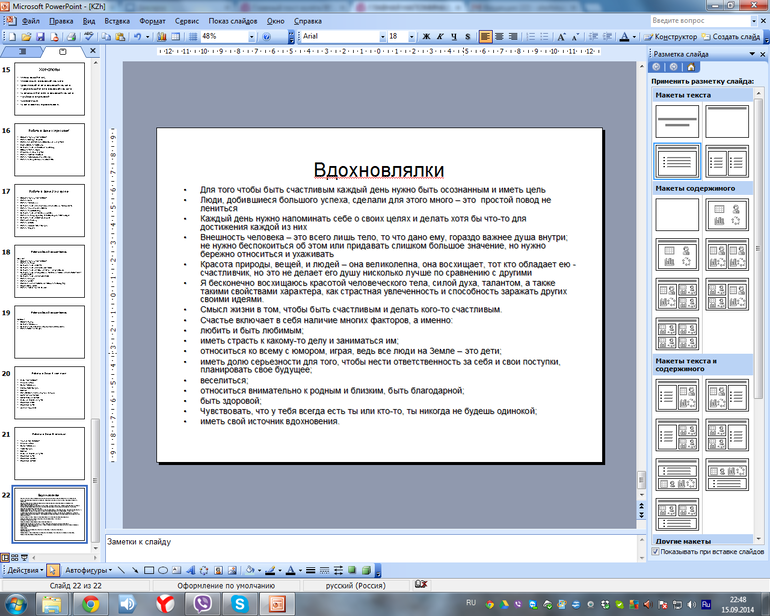Choose the Title Only text layout

(727, 121)
